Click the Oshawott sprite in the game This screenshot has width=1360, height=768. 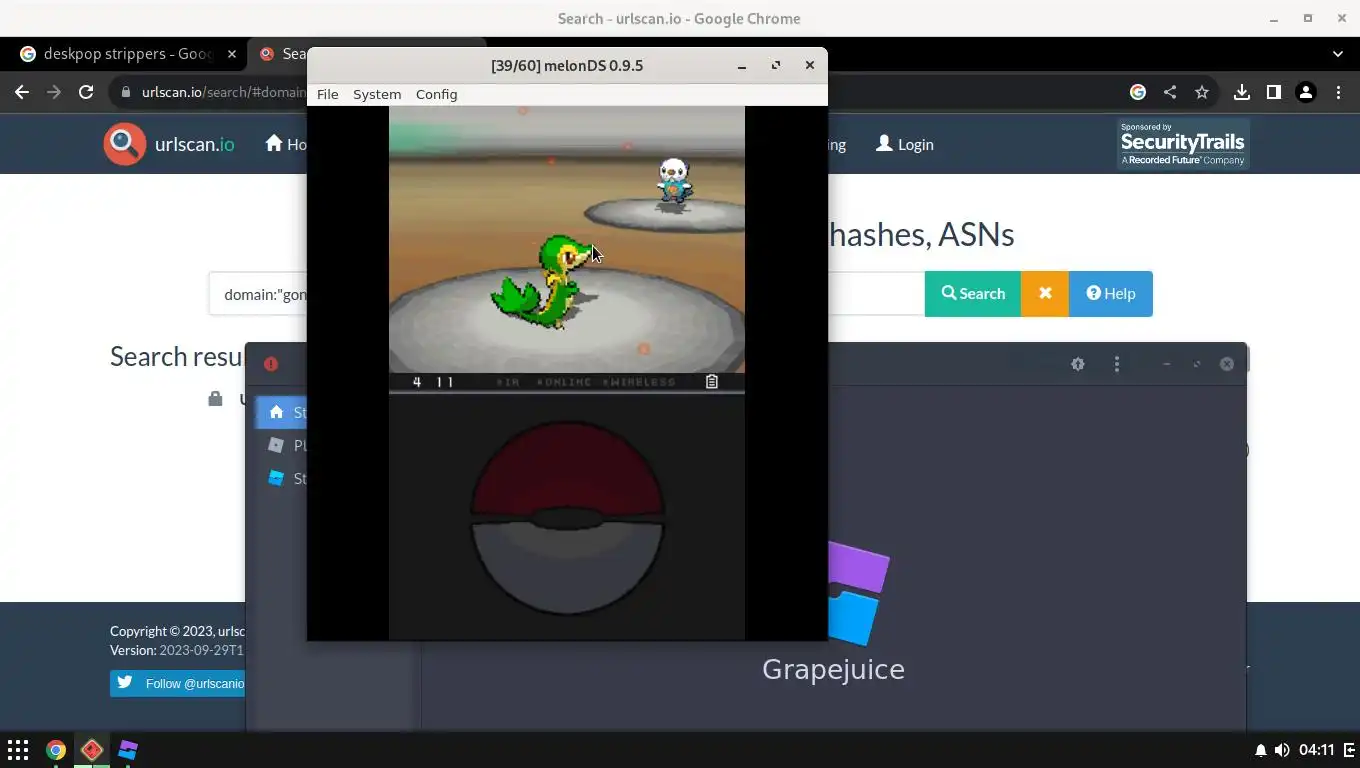pyautogui.click(x=674, y=182)
